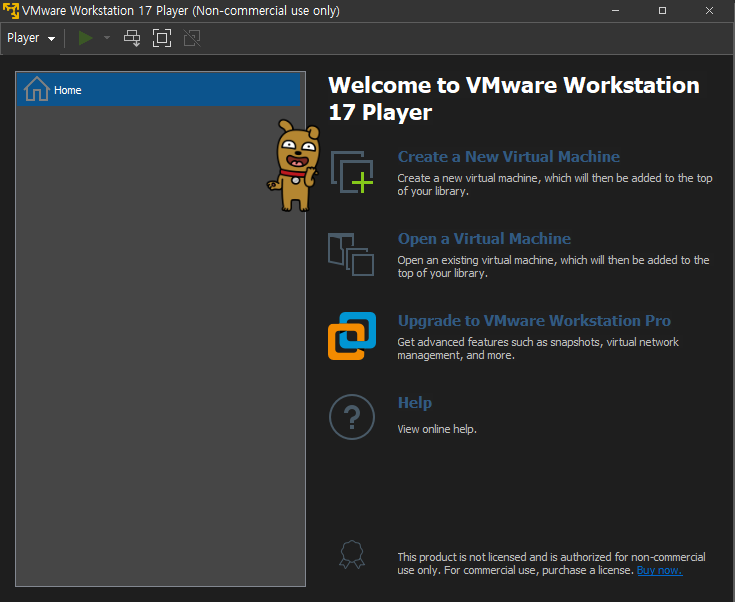Select Home in the library list
The width and height of the screenshot is (735, 602).
[x=158, y=90]
